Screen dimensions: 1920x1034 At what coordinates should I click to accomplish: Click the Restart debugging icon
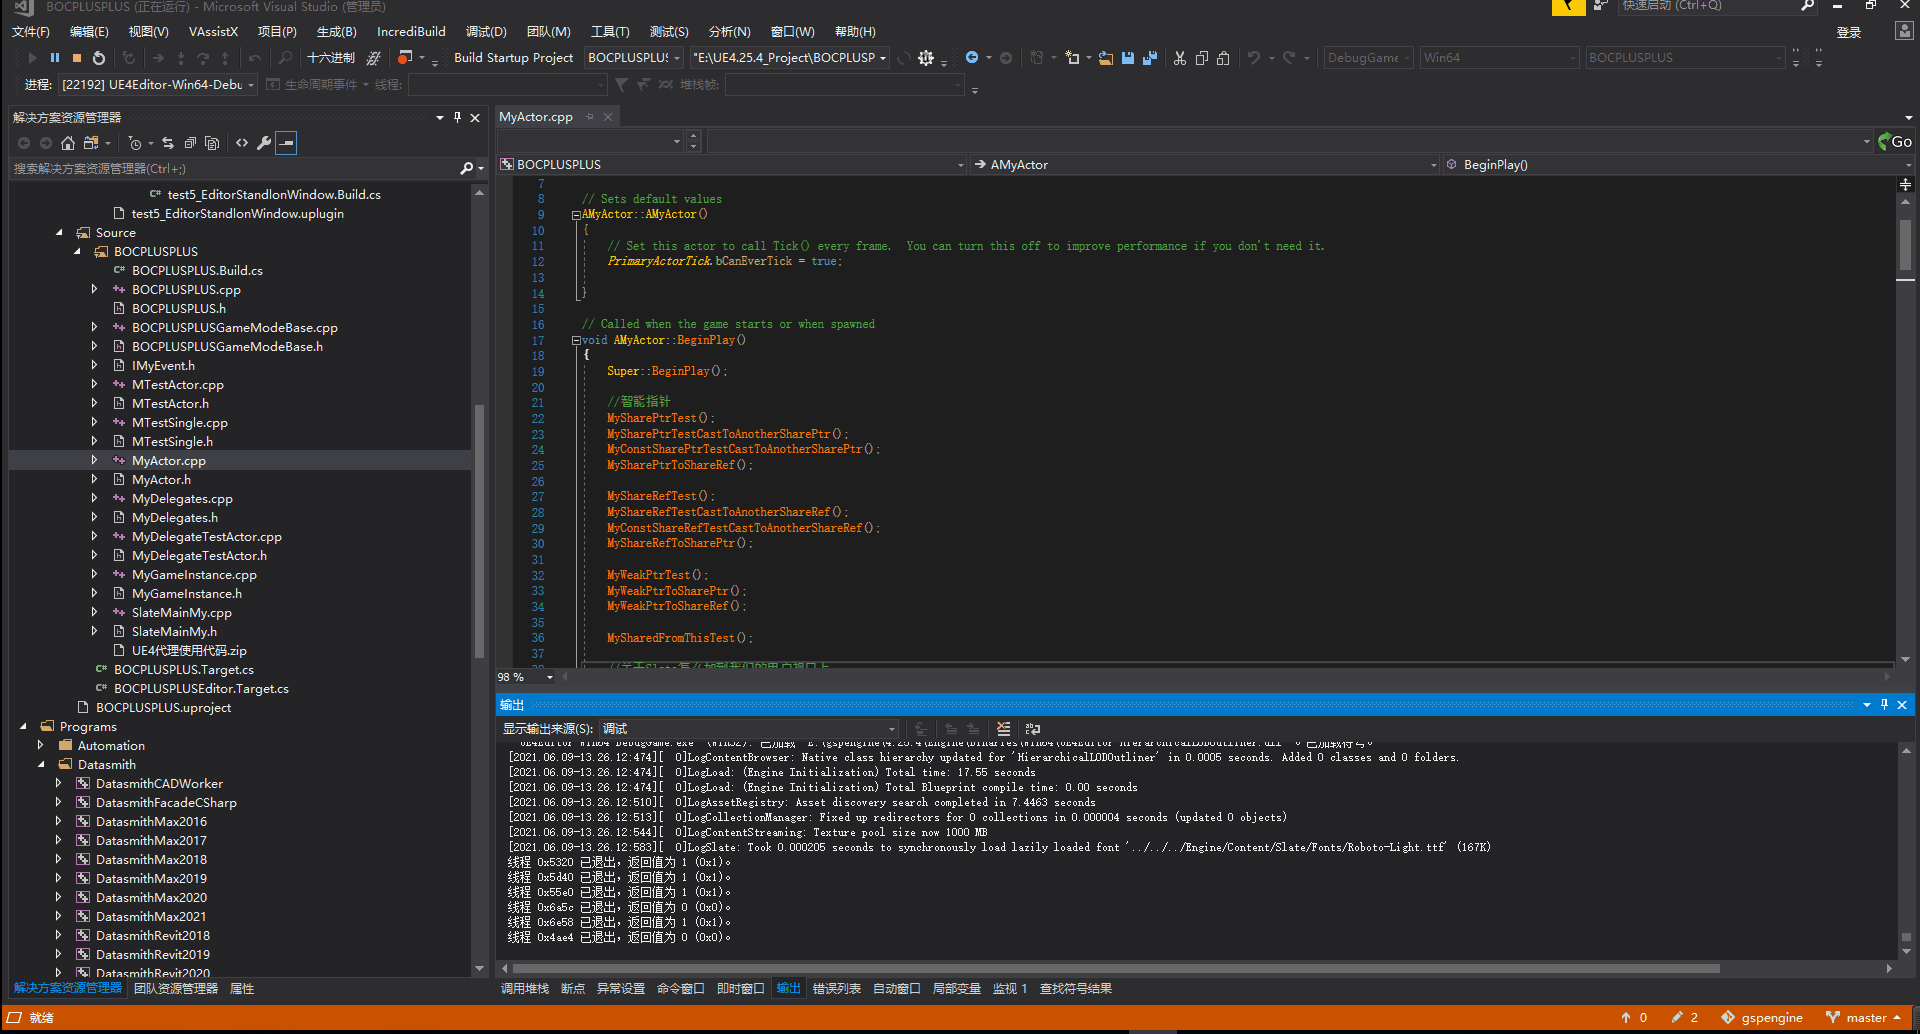tap(98, 57)
